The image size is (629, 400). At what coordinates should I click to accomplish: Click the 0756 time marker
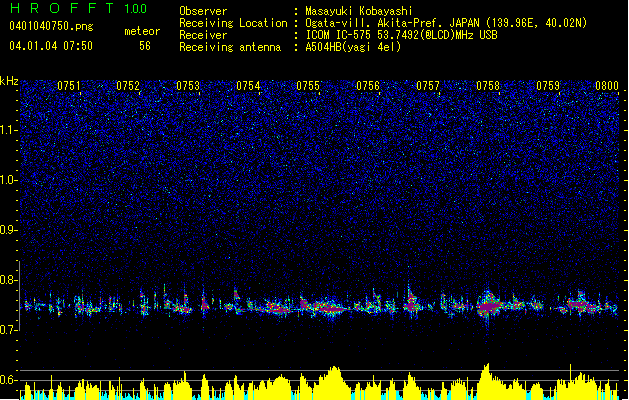[368, 86]
